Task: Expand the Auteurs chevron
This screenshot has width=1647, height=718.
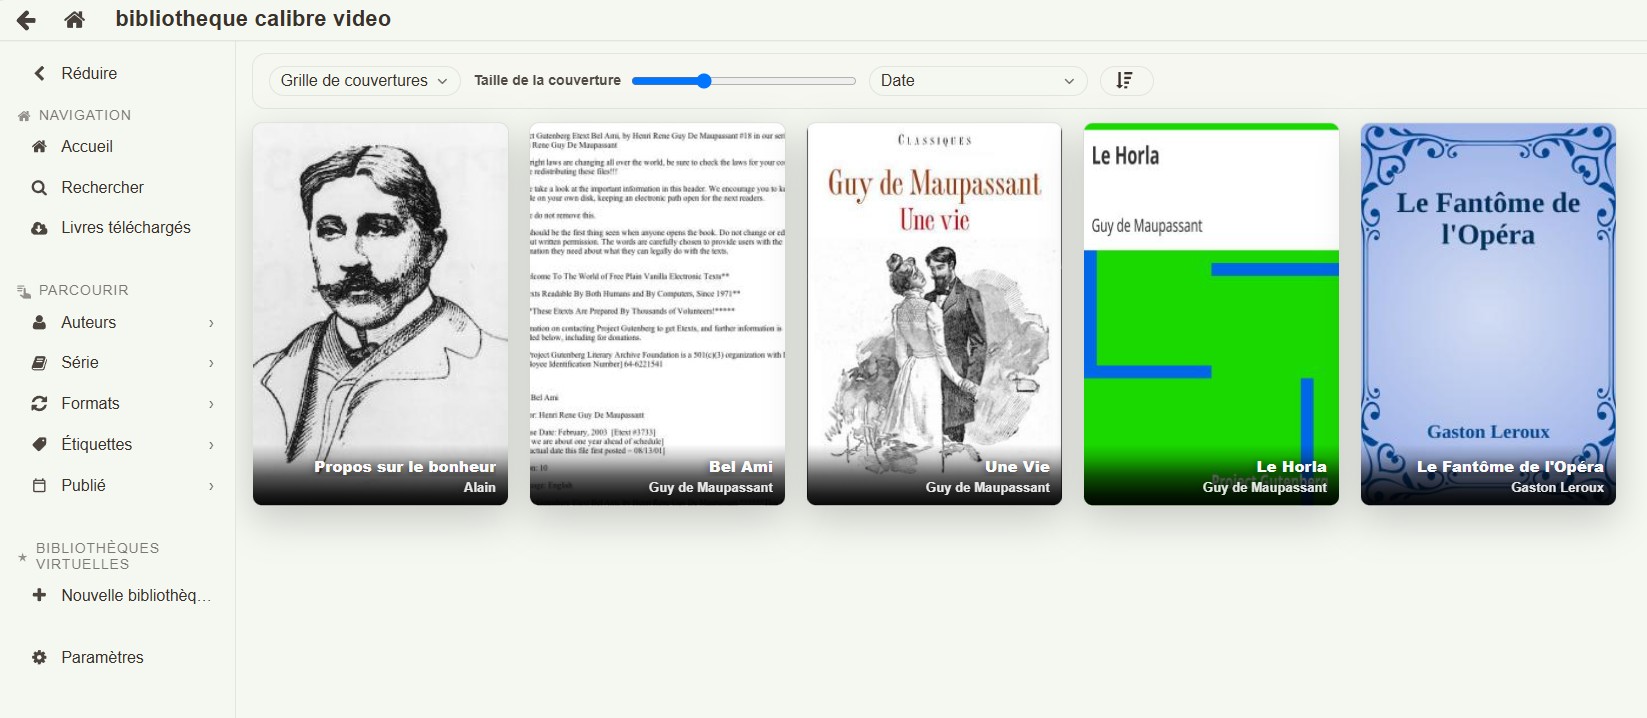Action: click(x=211, y=323)
